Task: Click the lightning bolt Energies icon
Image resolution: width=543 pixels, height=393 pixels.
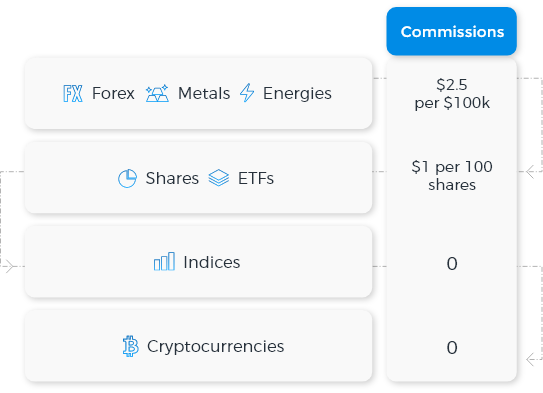Action: pos(247,93)
